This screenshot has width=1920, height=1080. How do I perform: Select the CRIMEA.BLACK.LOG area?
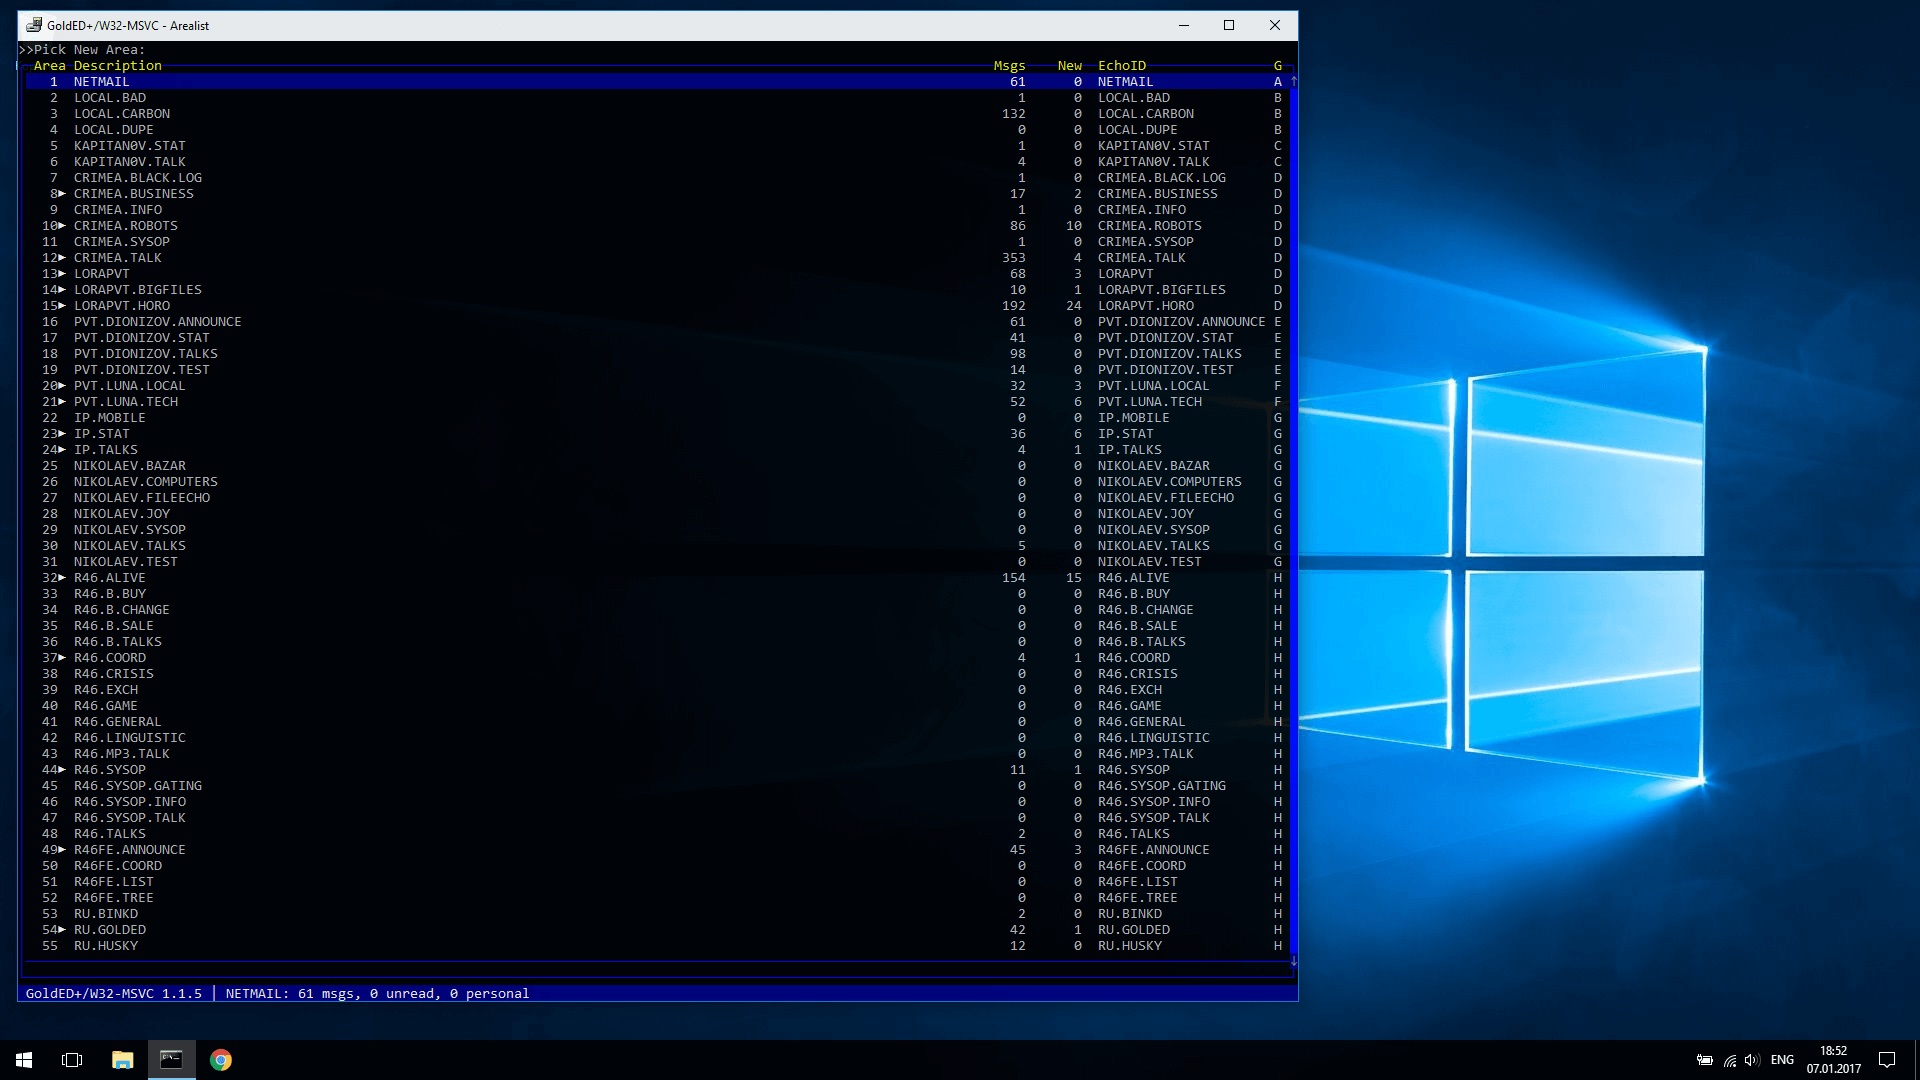657,178
